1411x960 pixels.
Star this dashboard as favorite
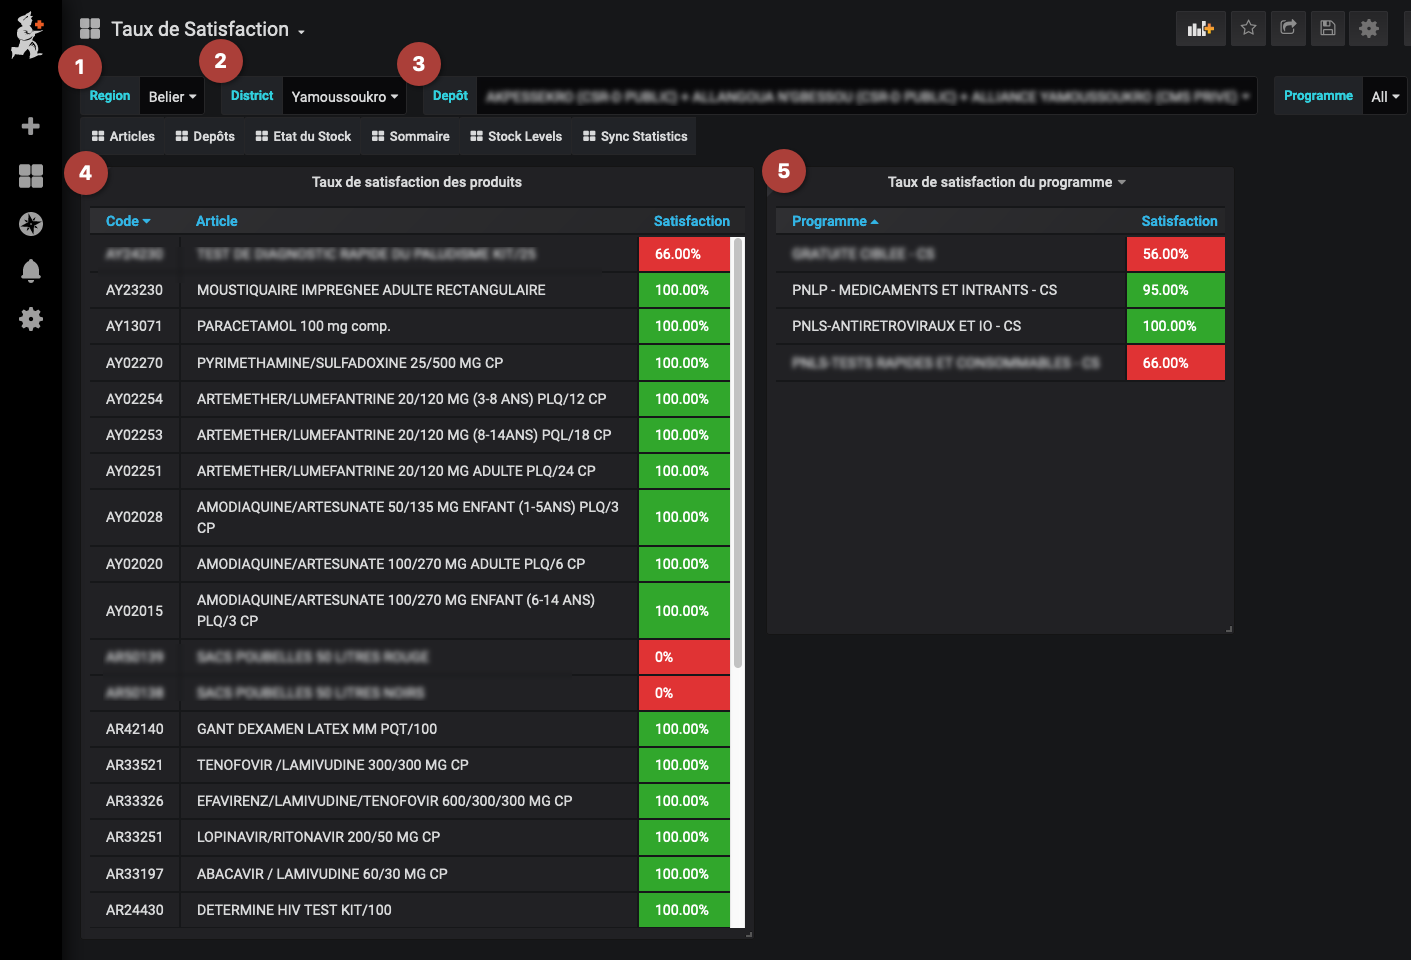[x=1248, y=28]
